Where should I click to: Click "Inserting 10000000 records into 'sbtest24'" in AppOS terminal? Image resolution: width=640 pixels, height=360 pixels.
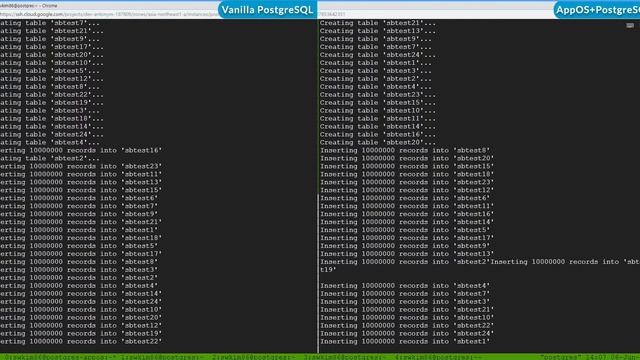(407, 333)
